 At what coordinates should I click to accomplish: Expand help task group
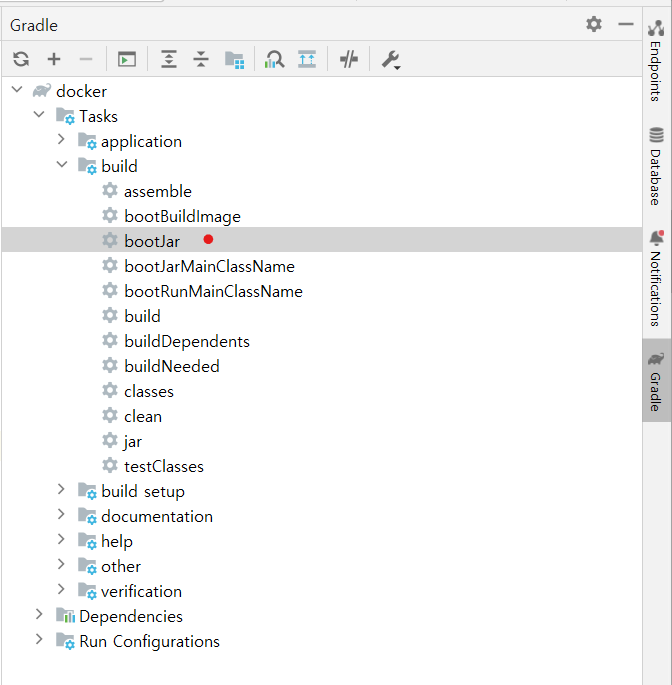(x=61, y=539)
